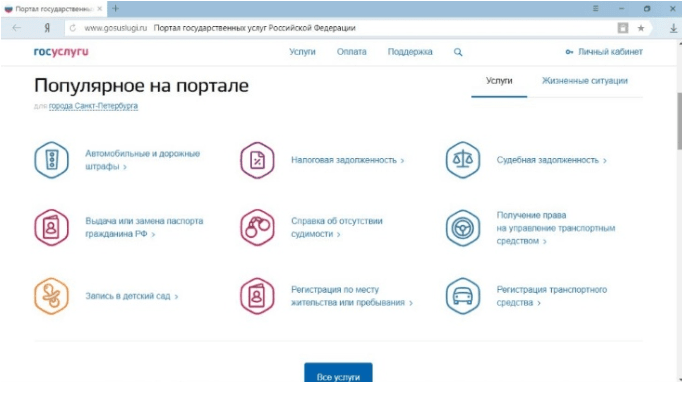
Task: Click the traffic light fines icon
Action: pyautogui.click(x=52, y=160)
